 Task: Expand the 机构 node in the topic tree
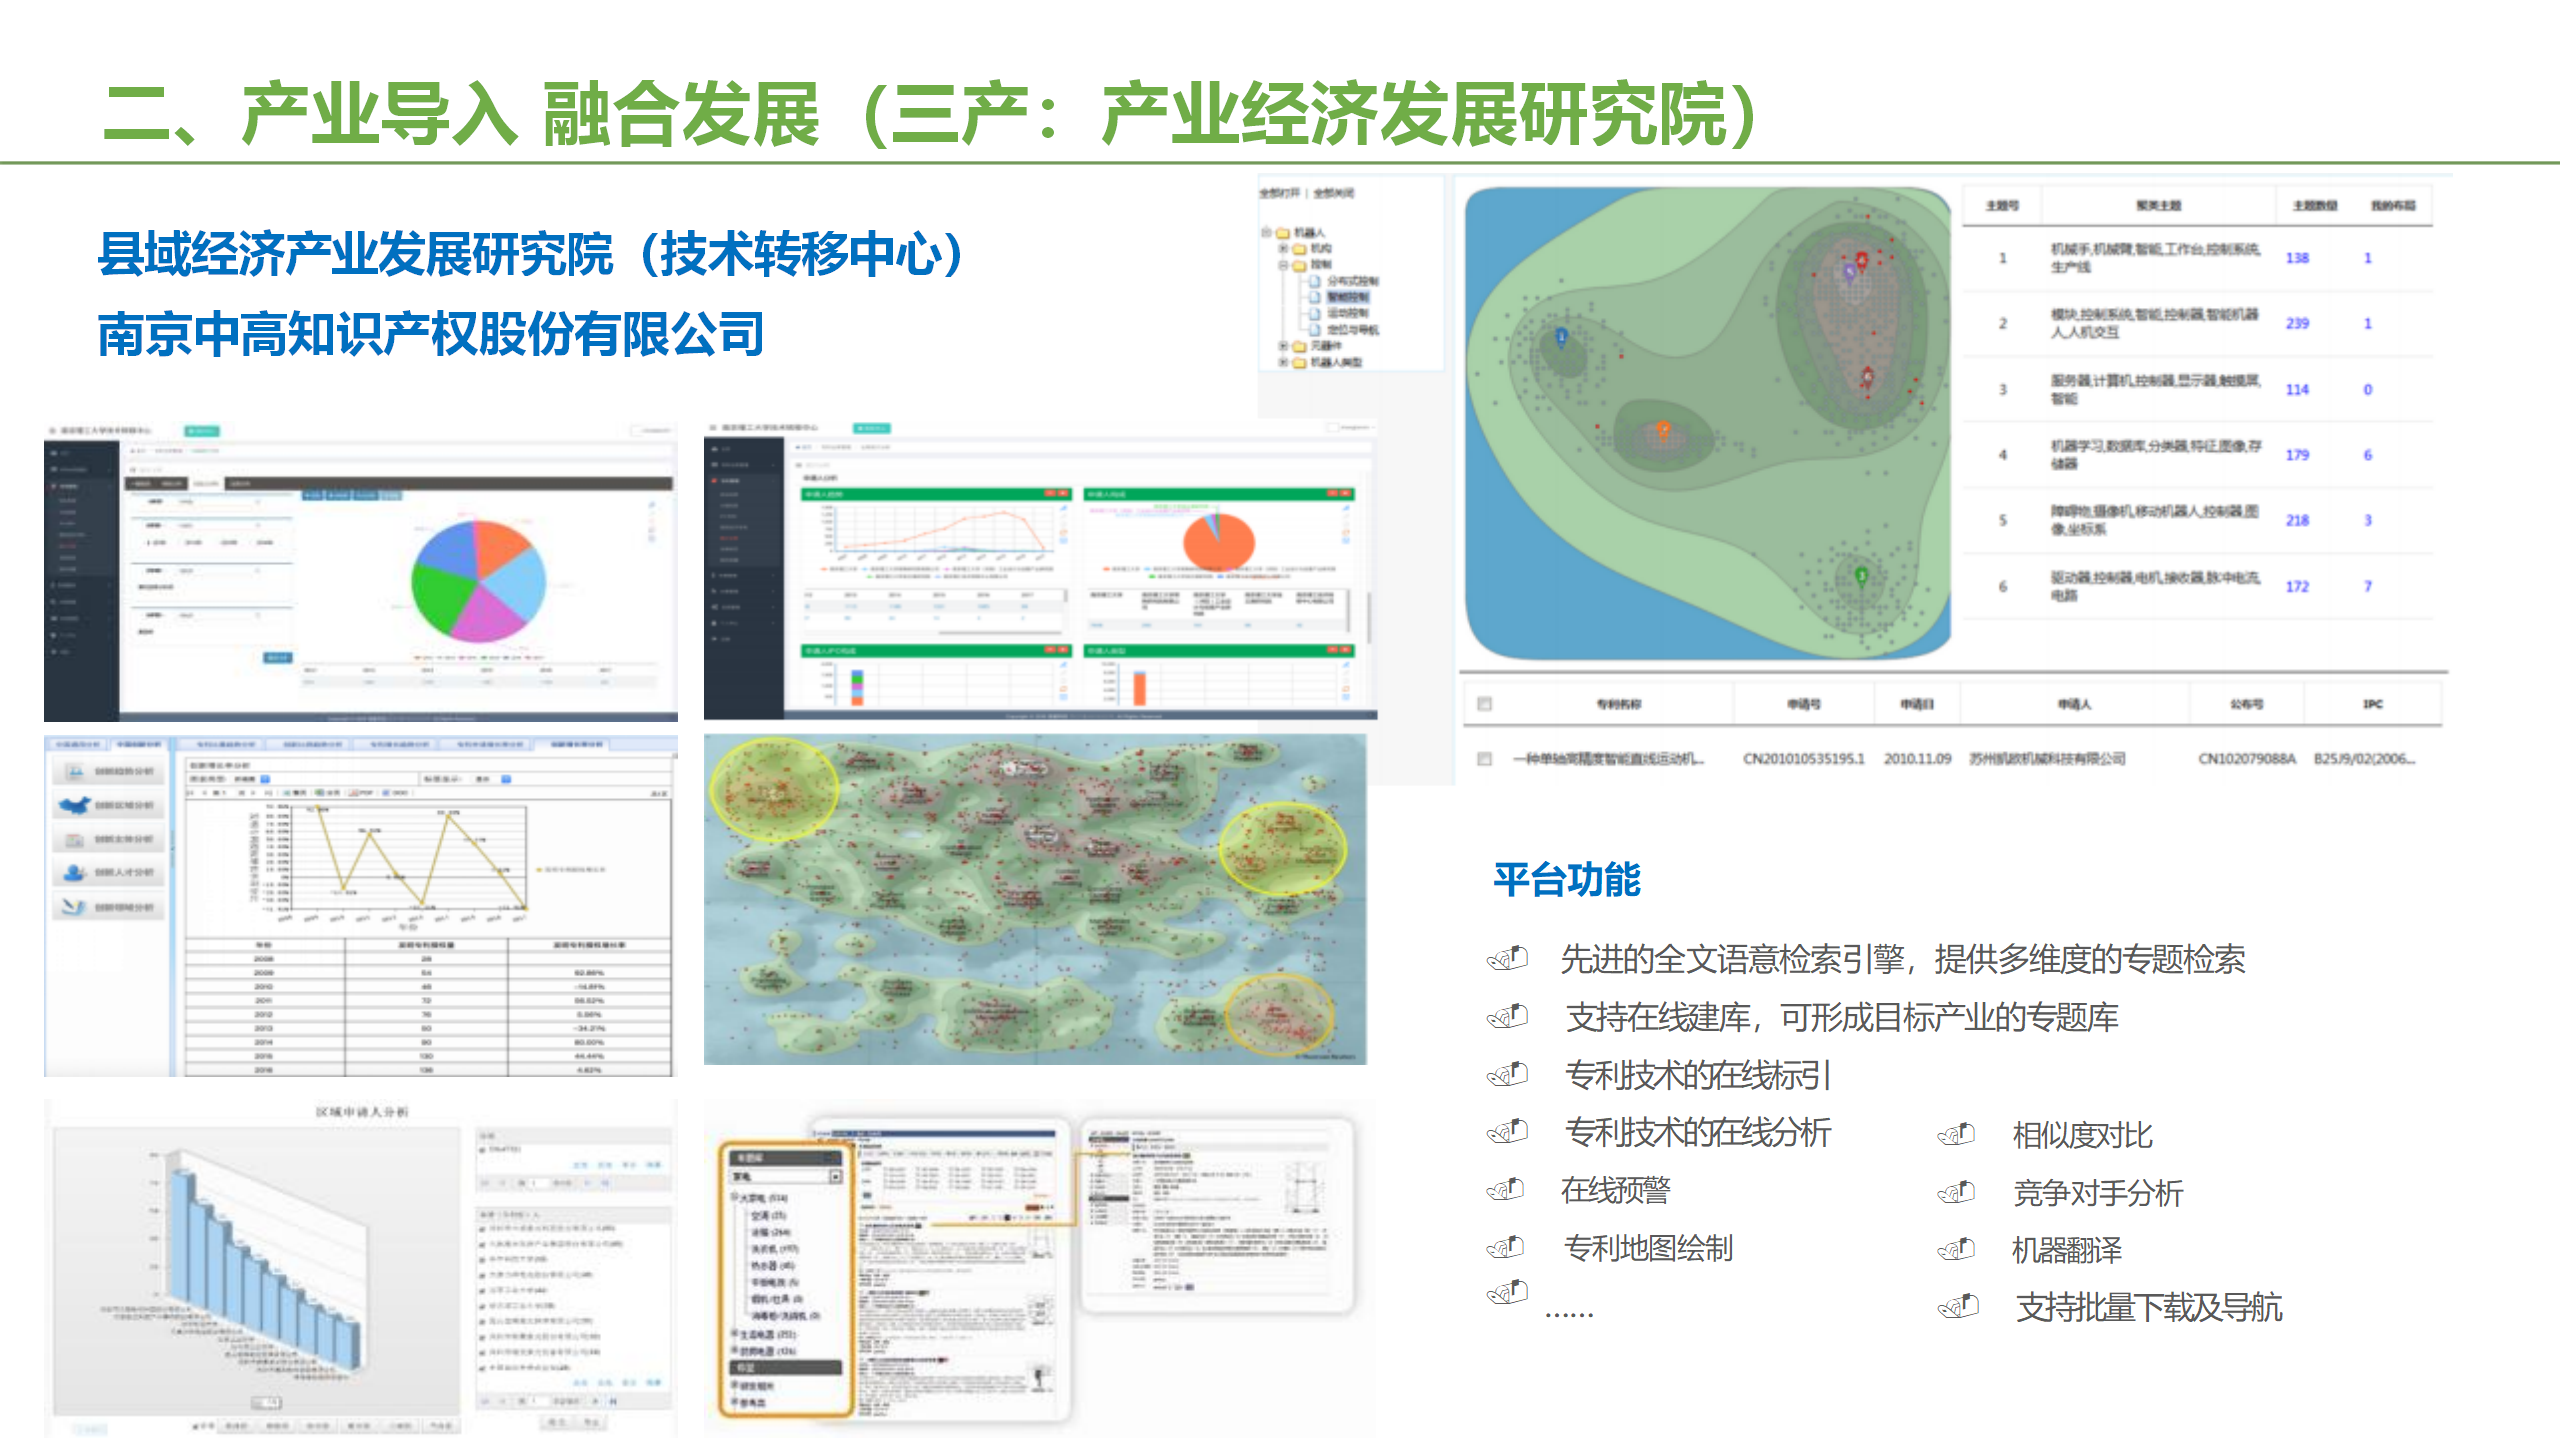click(1283, 248)
